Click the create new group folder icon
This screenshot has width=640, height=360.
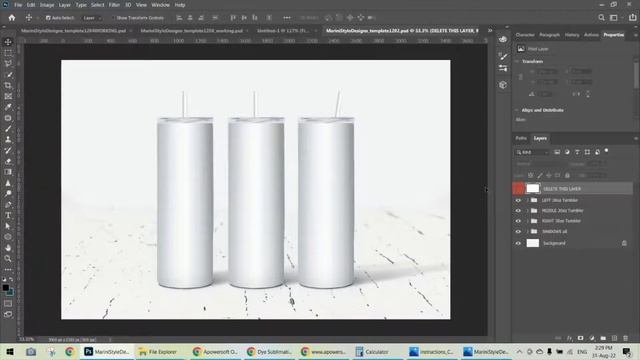tap(603, 338)
